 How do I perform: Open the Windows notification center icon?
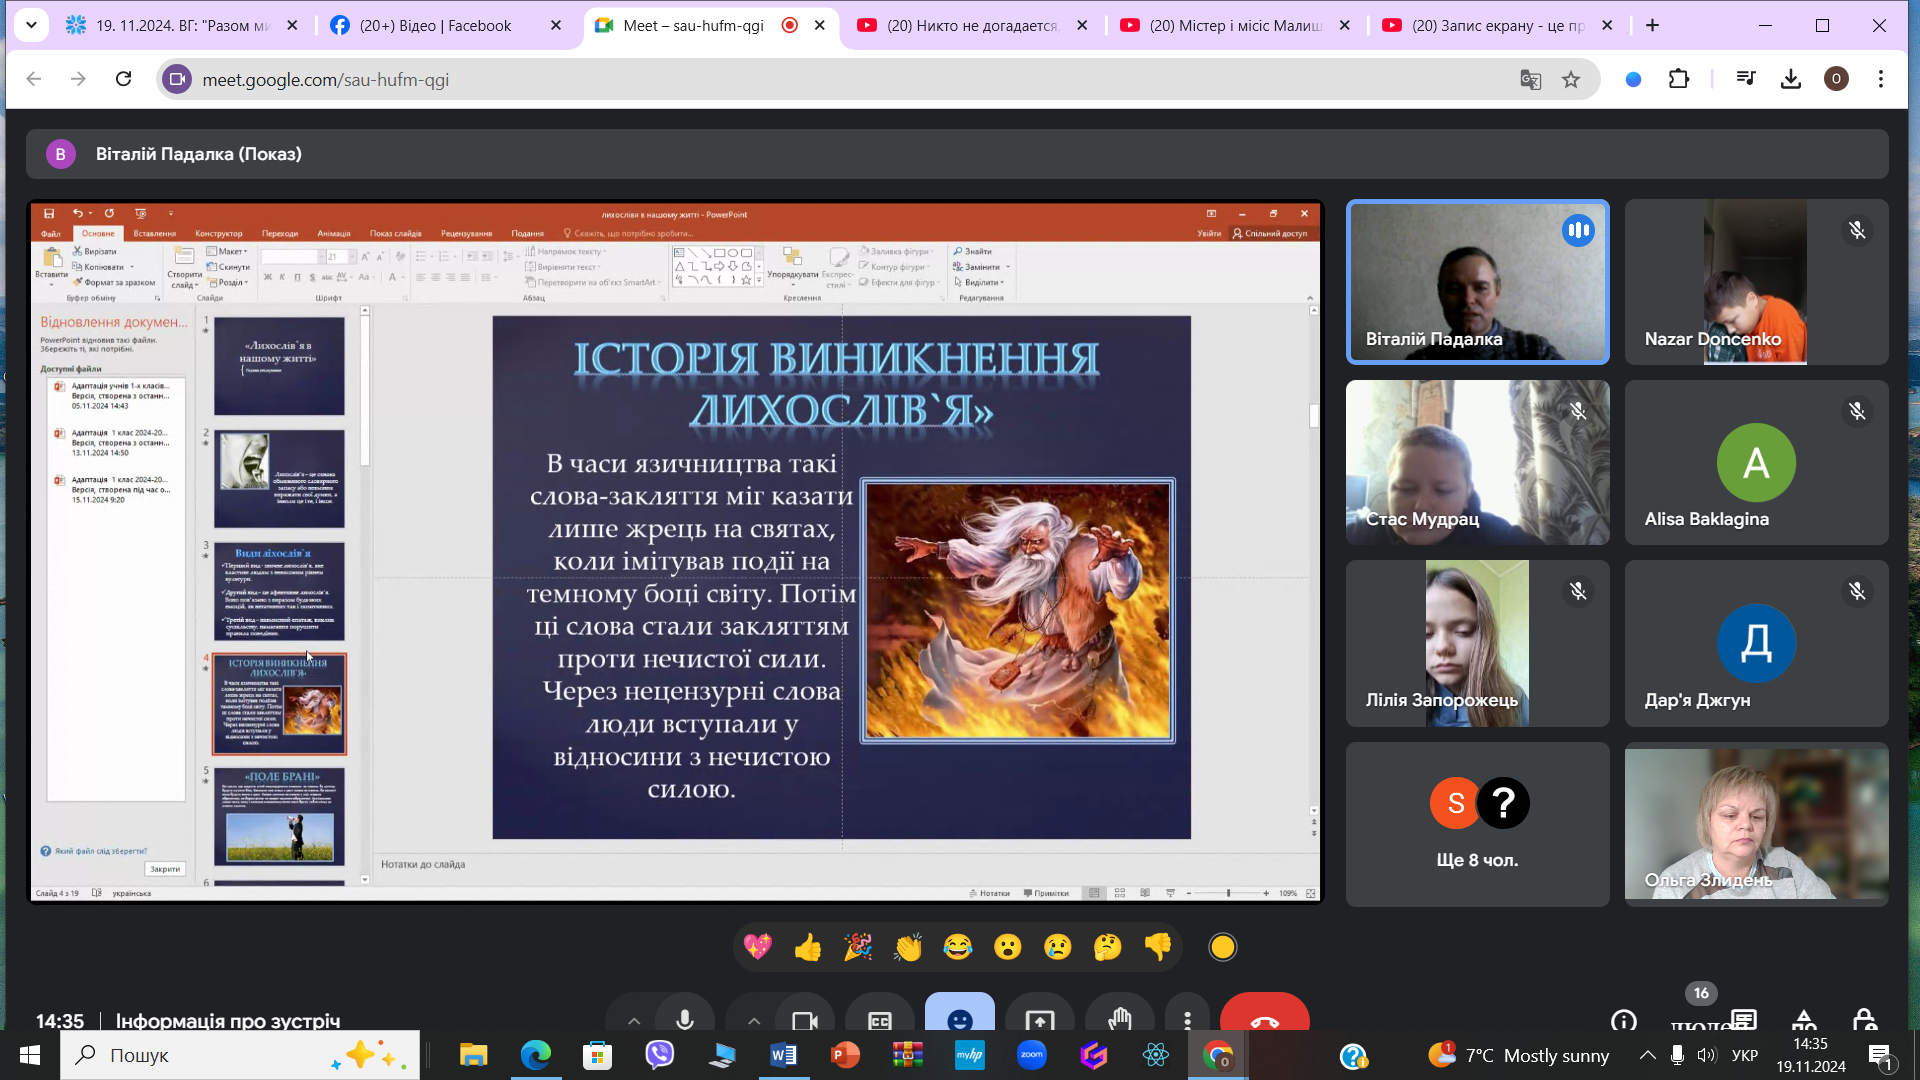pos(1880,1056)
